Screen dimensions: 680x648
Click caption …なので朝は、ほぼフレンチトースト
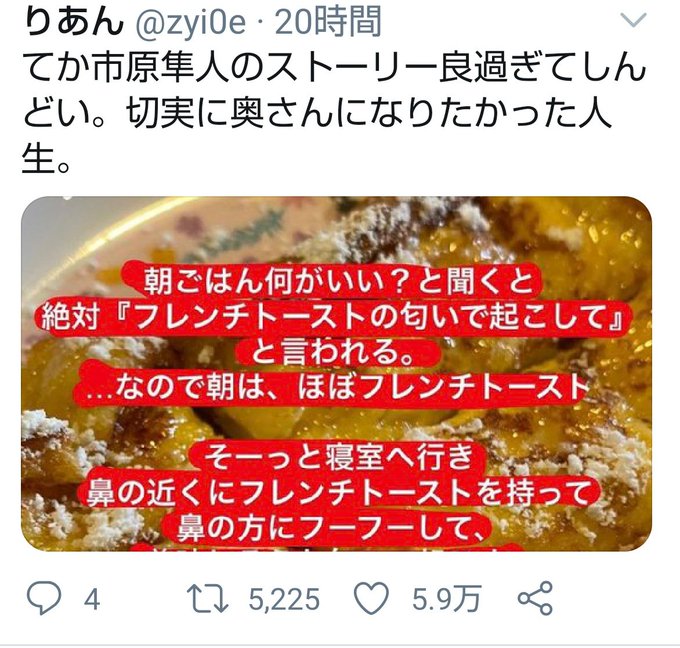coord(337,387)
